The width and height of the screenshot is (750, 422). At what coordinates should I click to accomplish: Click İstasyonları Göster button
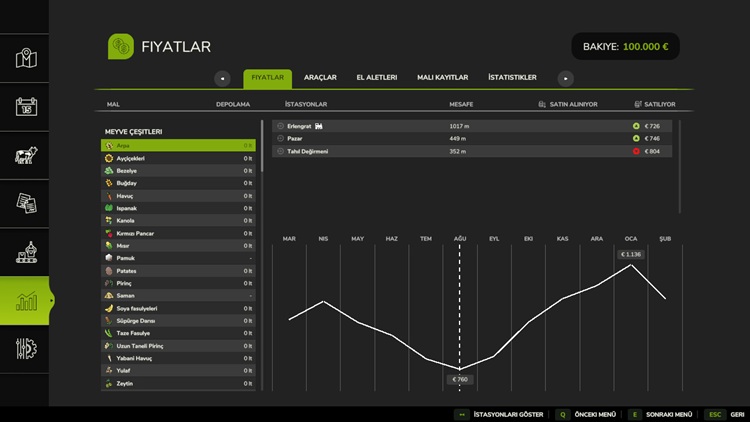tap(500, 414)
